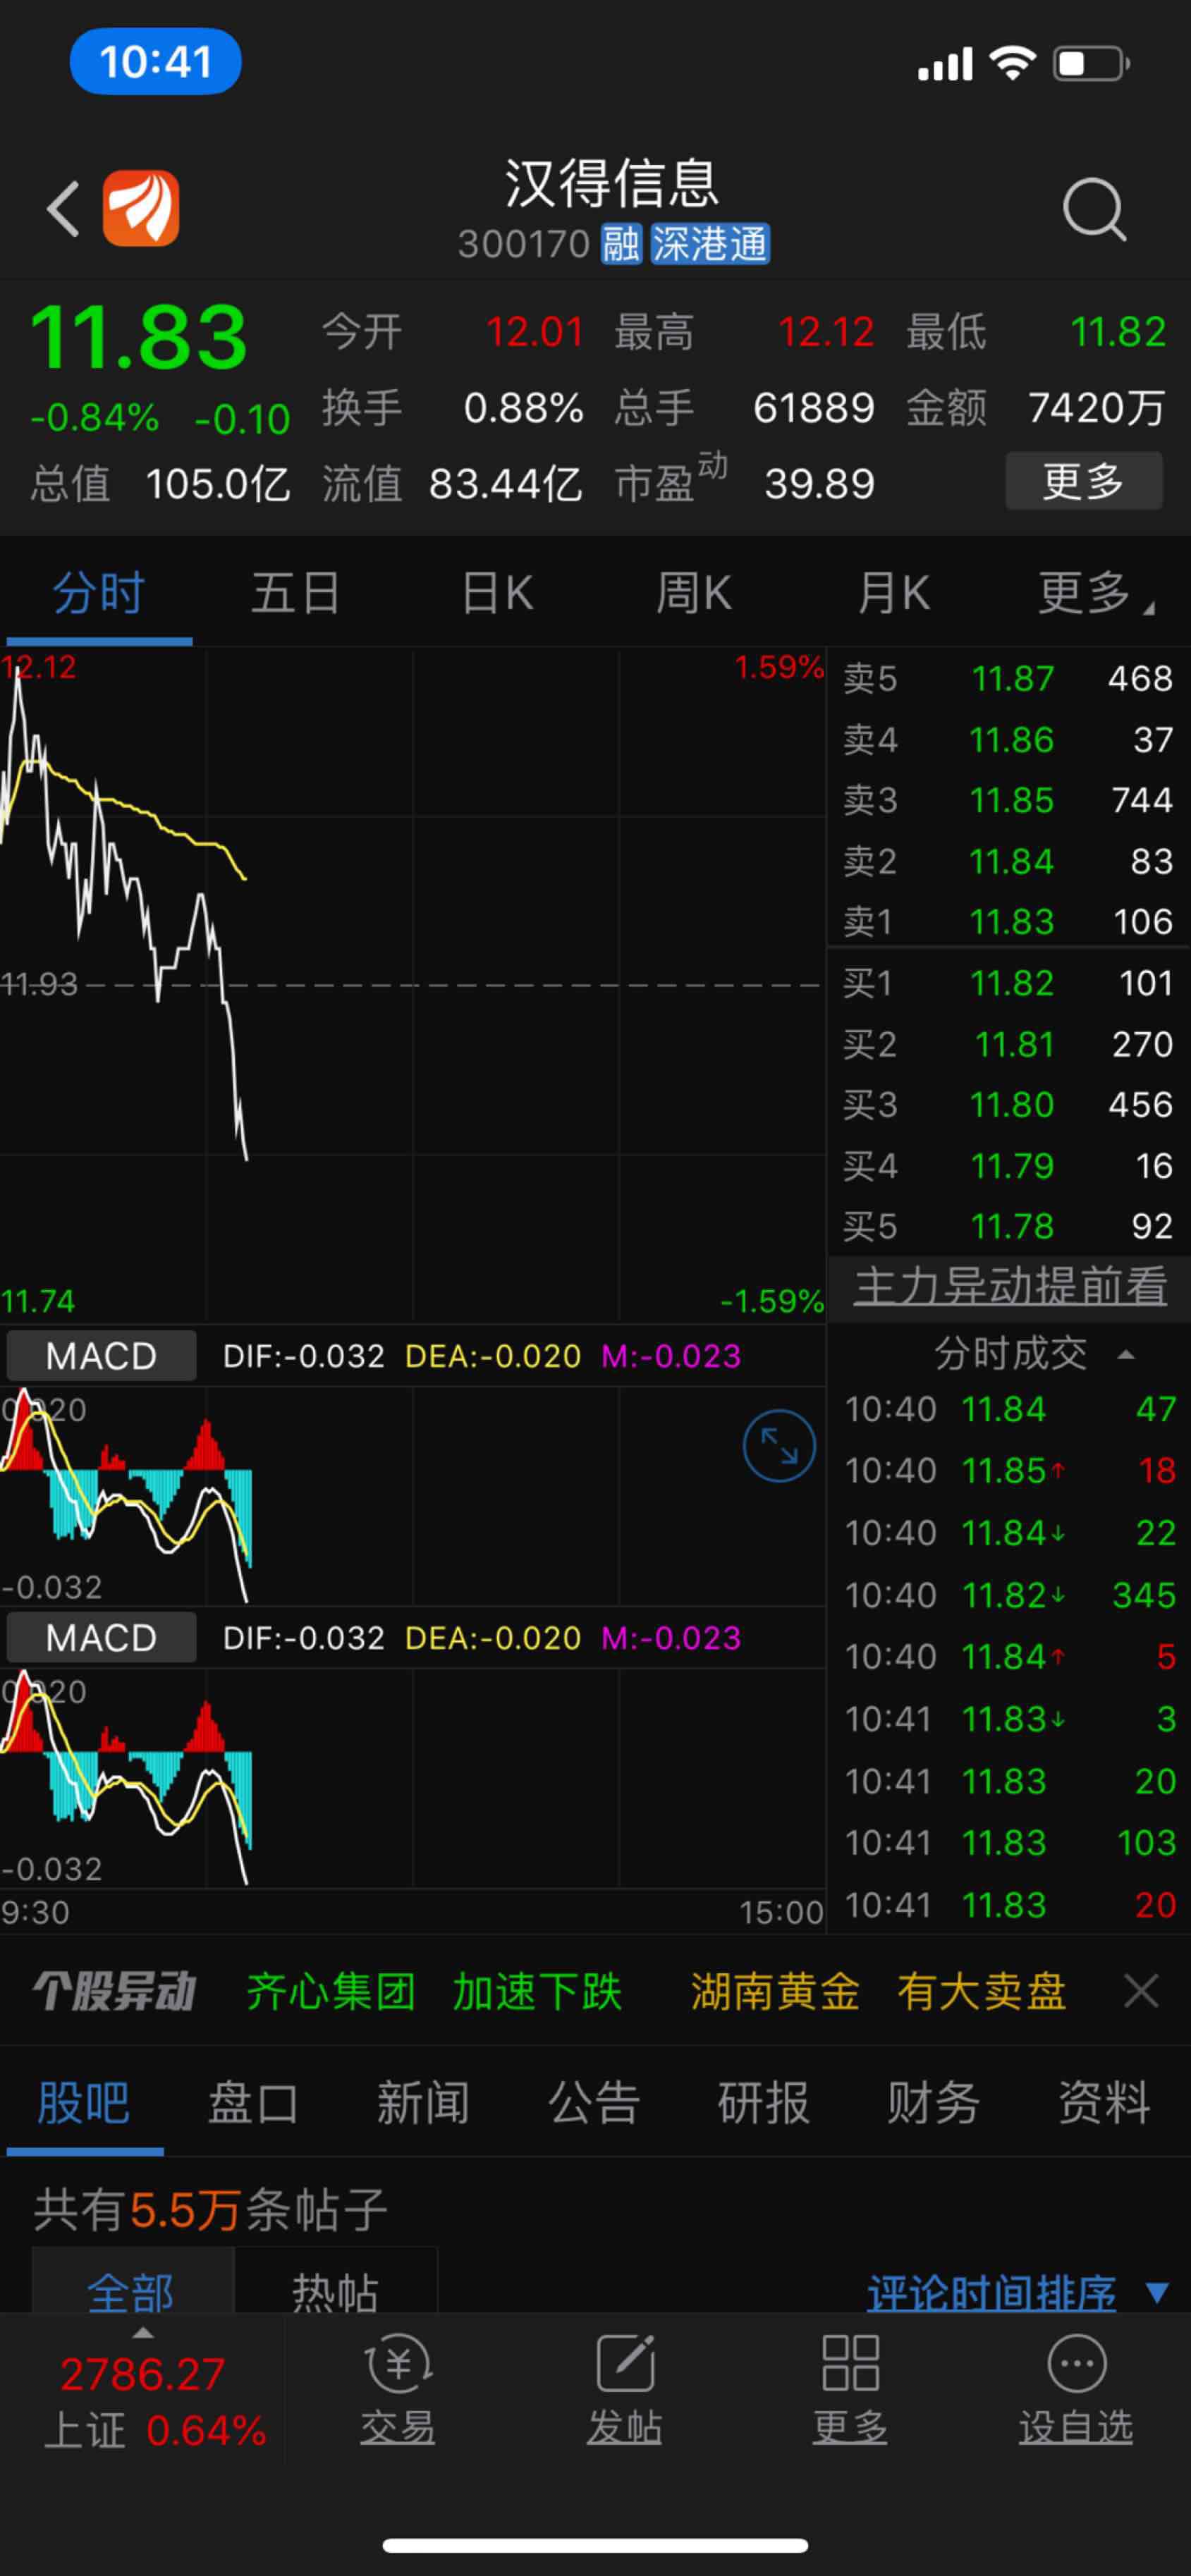Image resolution: width=1191 pixels, height=2576 pixels.
Task: Tap the 汉得信息 stock title
Action: pos(612,183)
